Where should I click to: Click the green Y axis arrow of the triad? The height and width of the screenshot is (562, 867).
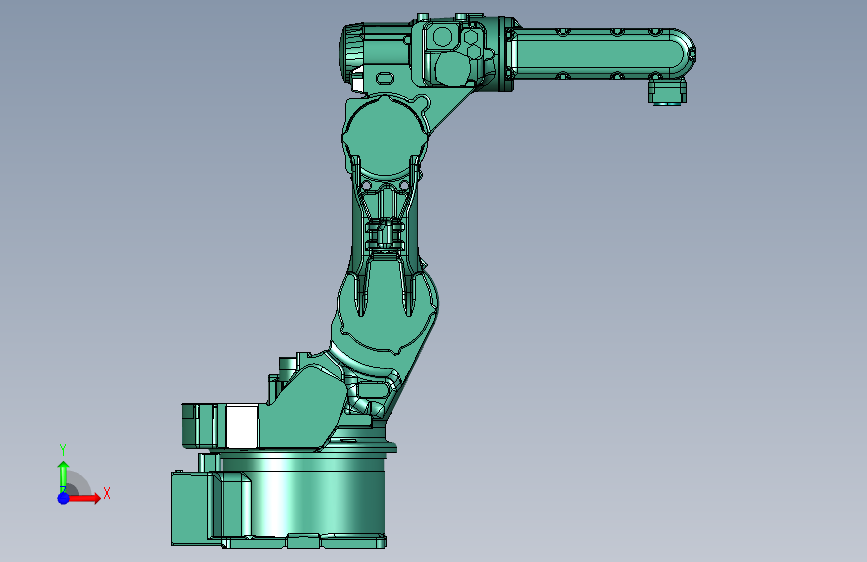pos(64,477)
